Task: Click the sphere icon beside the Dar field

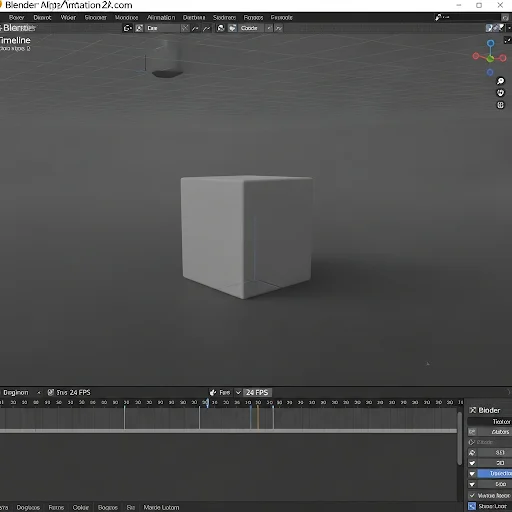Action: click(139, 28)
